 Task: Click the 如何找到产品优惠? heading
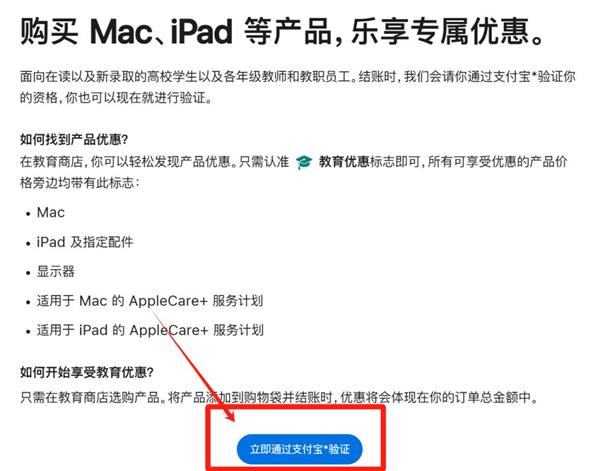pos(74,140)
